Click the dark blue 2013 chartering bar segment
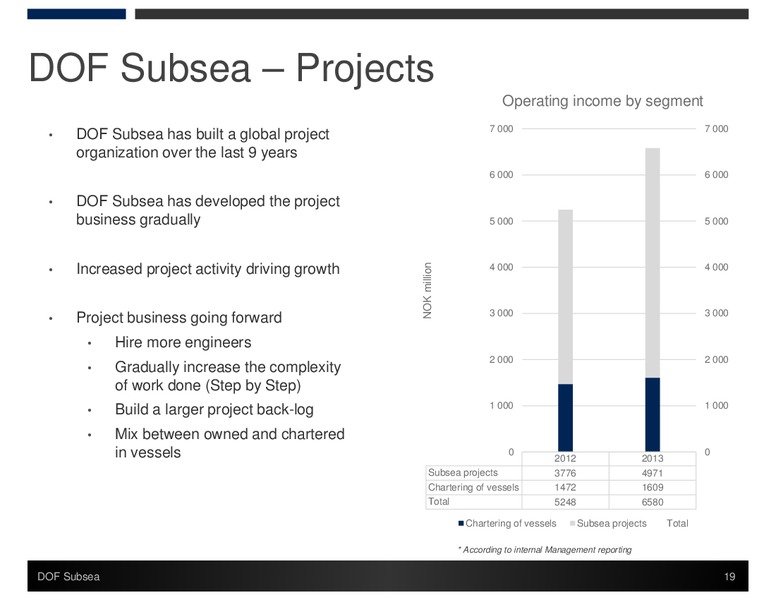Screen dimensions: 776x600 click(652, 414)
